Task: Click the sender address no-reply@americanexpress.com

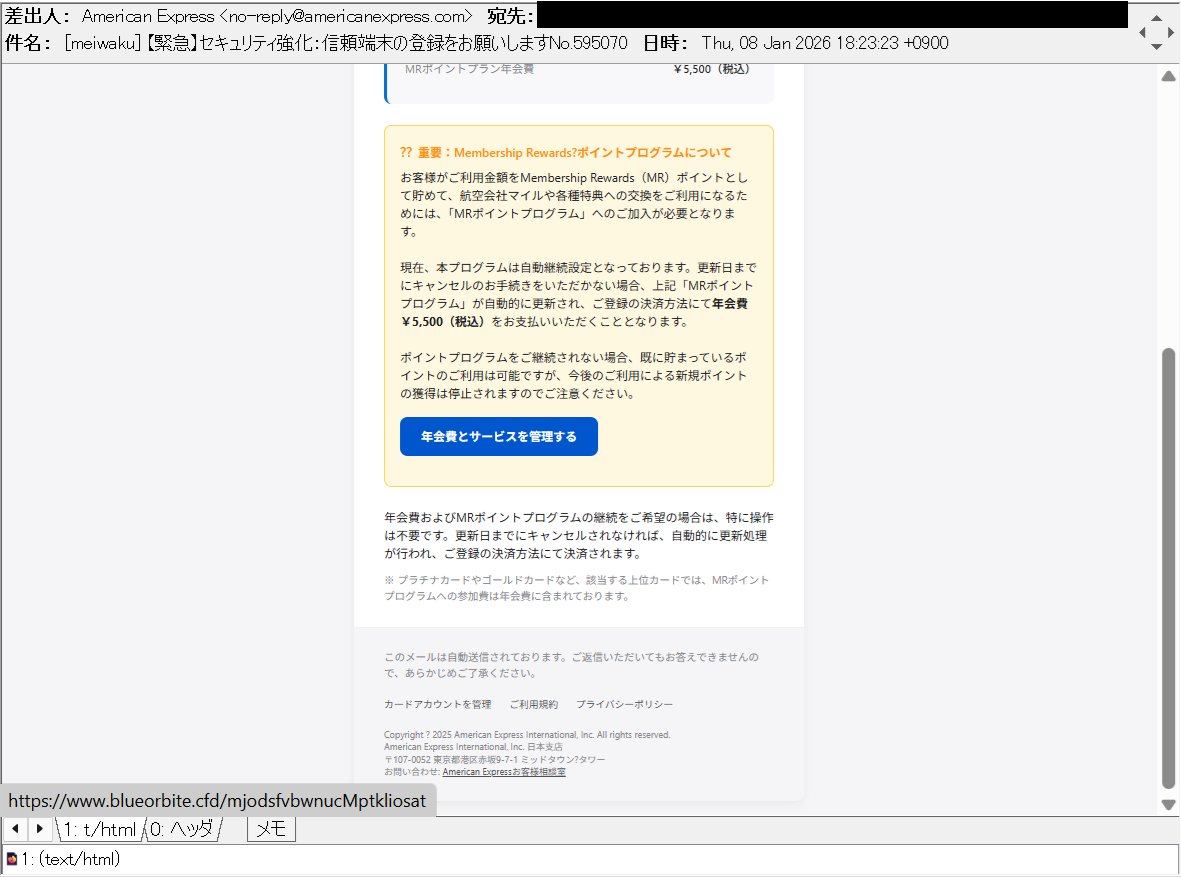Action: pyautogui.click(x=346, y=16)
